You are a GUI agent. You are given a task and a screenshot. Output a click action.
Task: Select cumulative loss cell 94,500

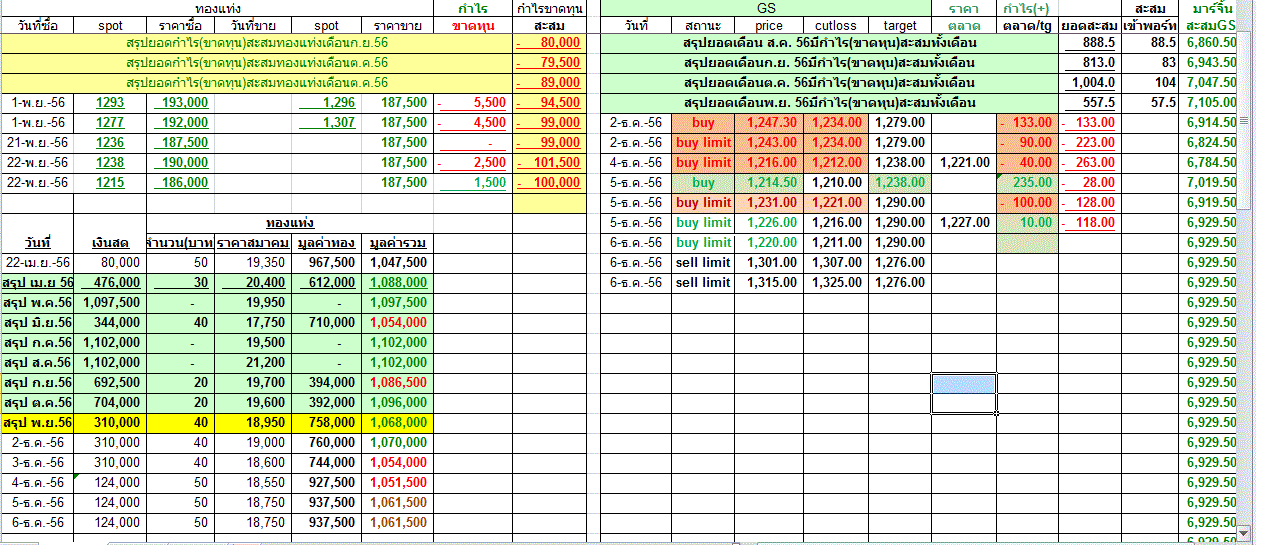(548, 103)
